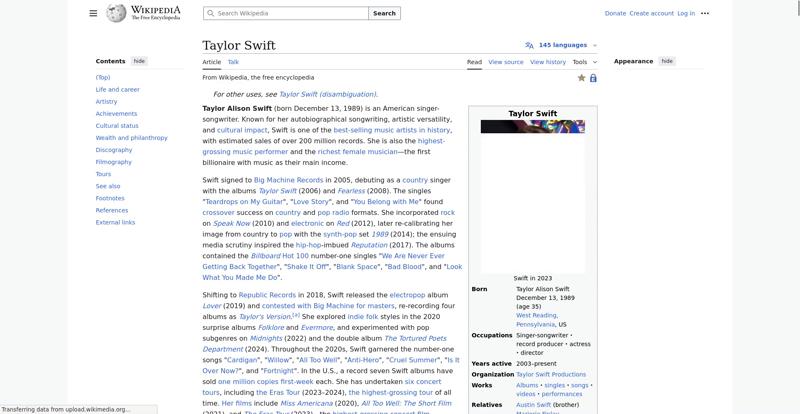Click the Wikipedia globe logo

tap(116, 13)
